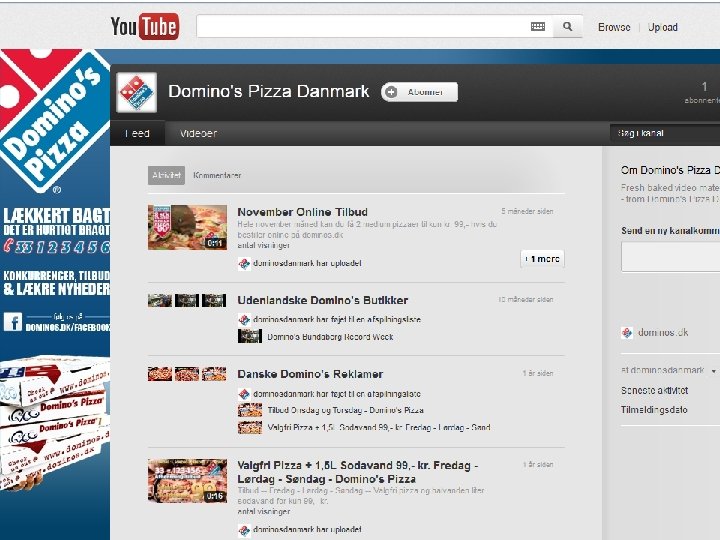Viewport: 720px width, 540px height.
Task: Click the Bundaberg Record Week small thumbnail
Action: pyautogui.click(x=250, y=337)
